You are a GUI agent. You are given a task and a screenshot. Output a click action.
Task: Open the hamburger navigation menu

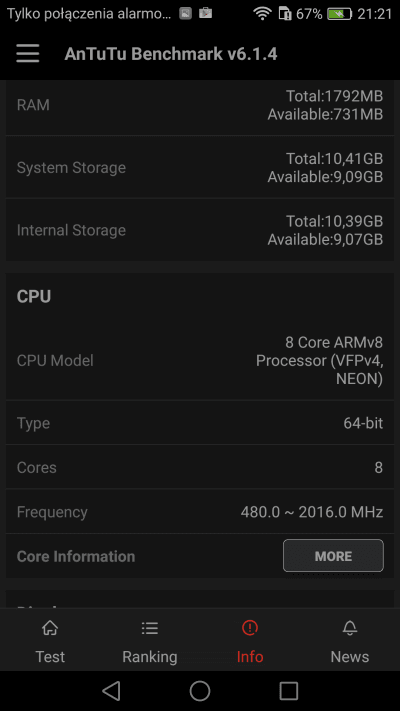point(28,54)
